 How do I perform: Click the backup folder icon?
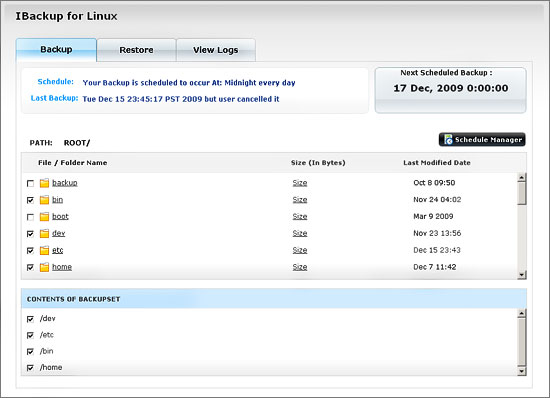pyautogui.click(x=44, y=183)
